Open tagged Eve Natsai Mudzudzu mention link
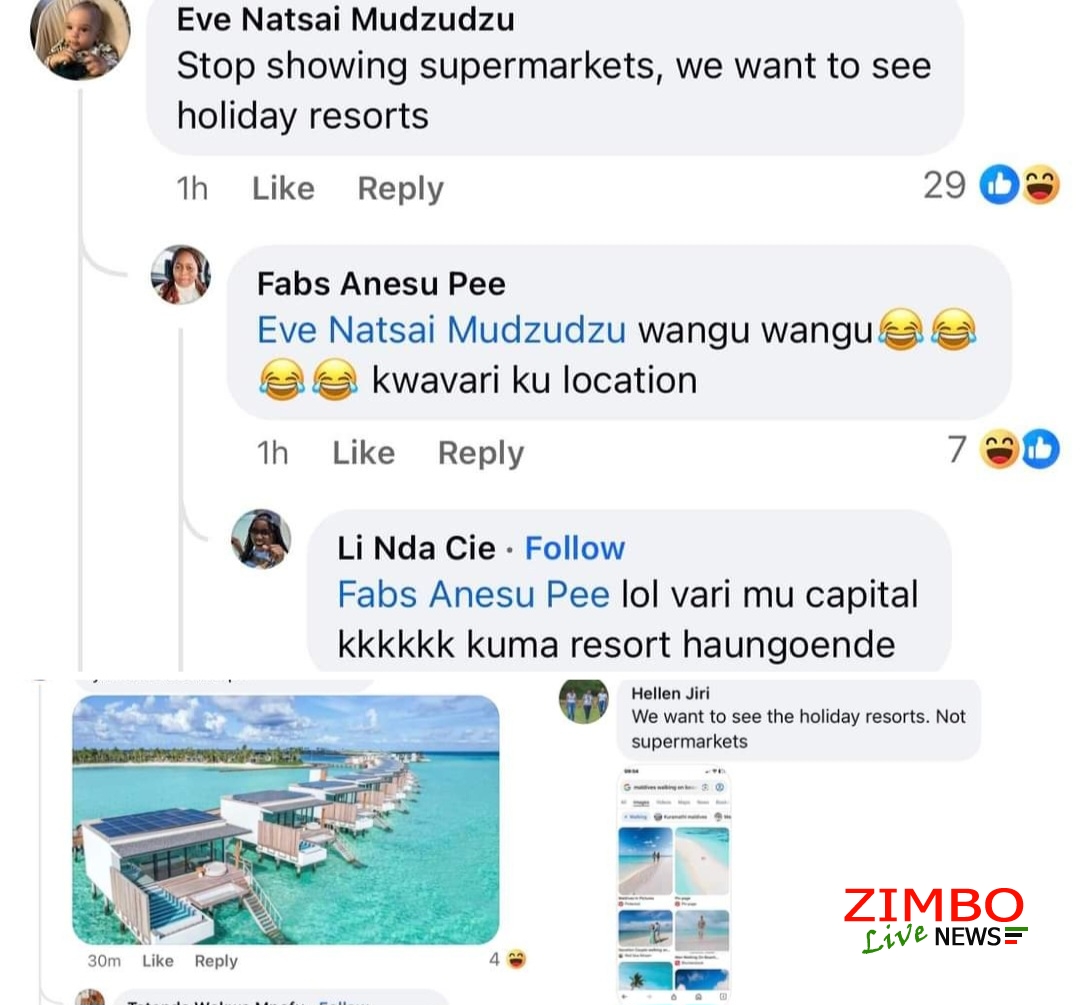The height and width of the screenshot is (1005, 1080). 442,329
